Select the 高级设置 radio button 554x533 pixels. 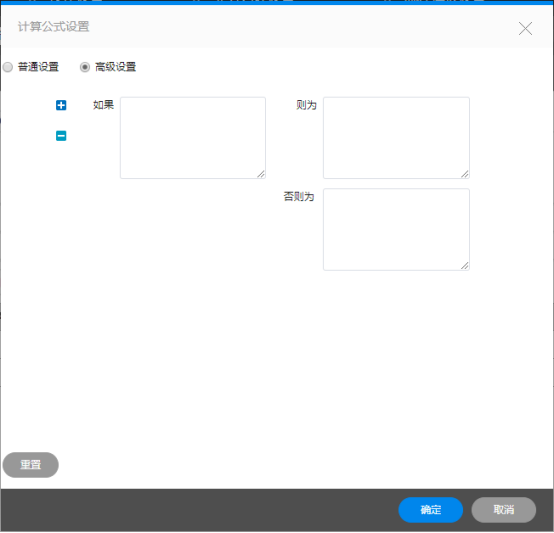coord(85,67)
